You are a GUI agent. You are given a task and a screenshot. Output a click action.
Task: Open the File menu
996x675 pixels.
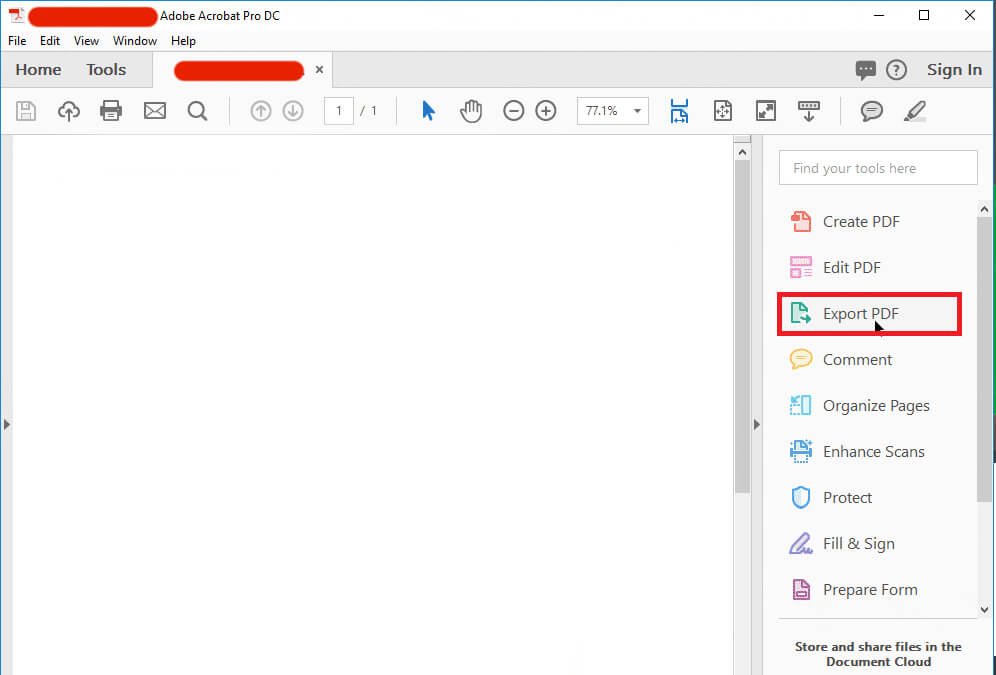coord(17,41)
